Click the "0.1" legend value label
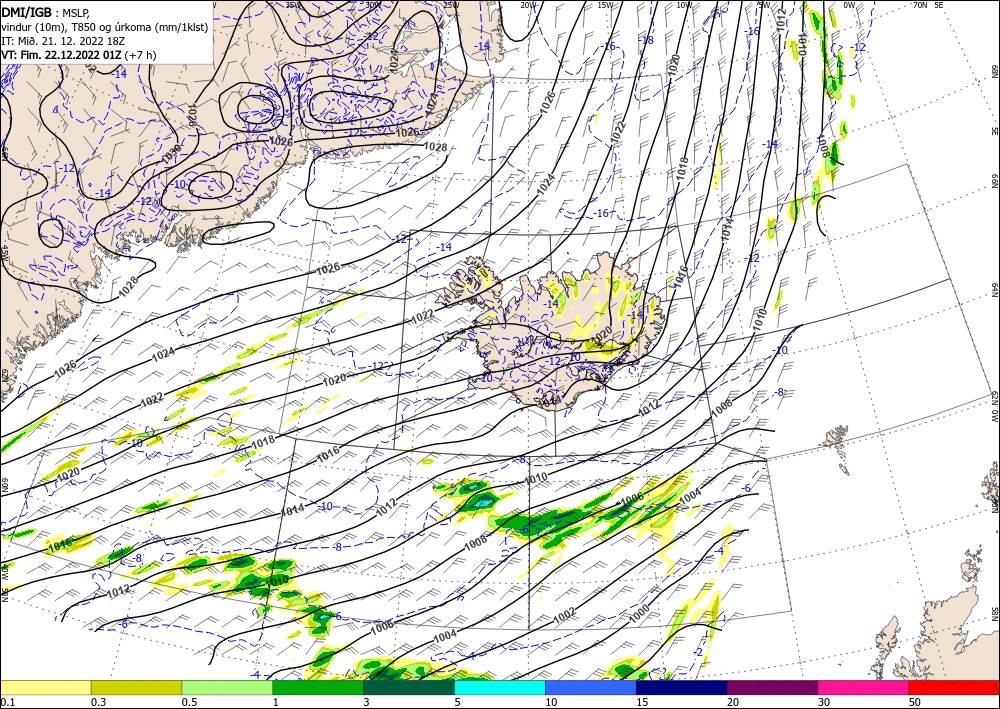The height and width of the screenshot is (709, 1000). click(8, 702)
